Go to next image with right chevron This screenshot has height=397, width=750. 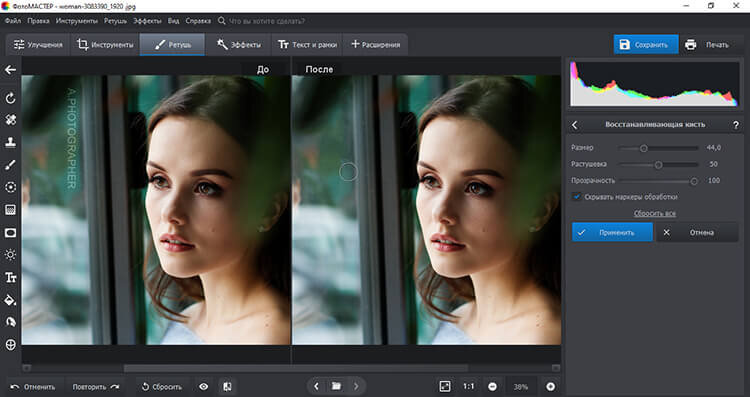tap(356, 386)
